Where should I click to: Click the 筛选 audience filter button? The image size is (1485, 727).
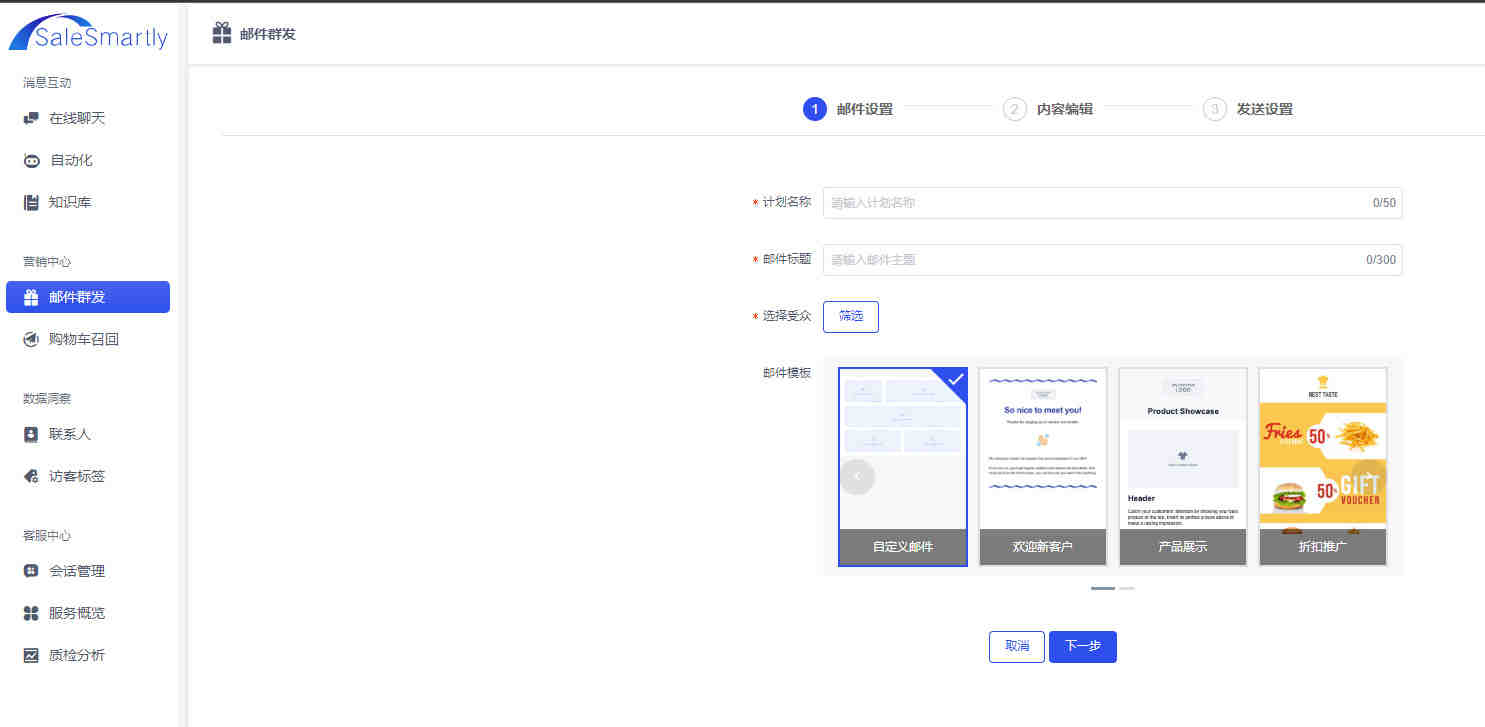851,316
